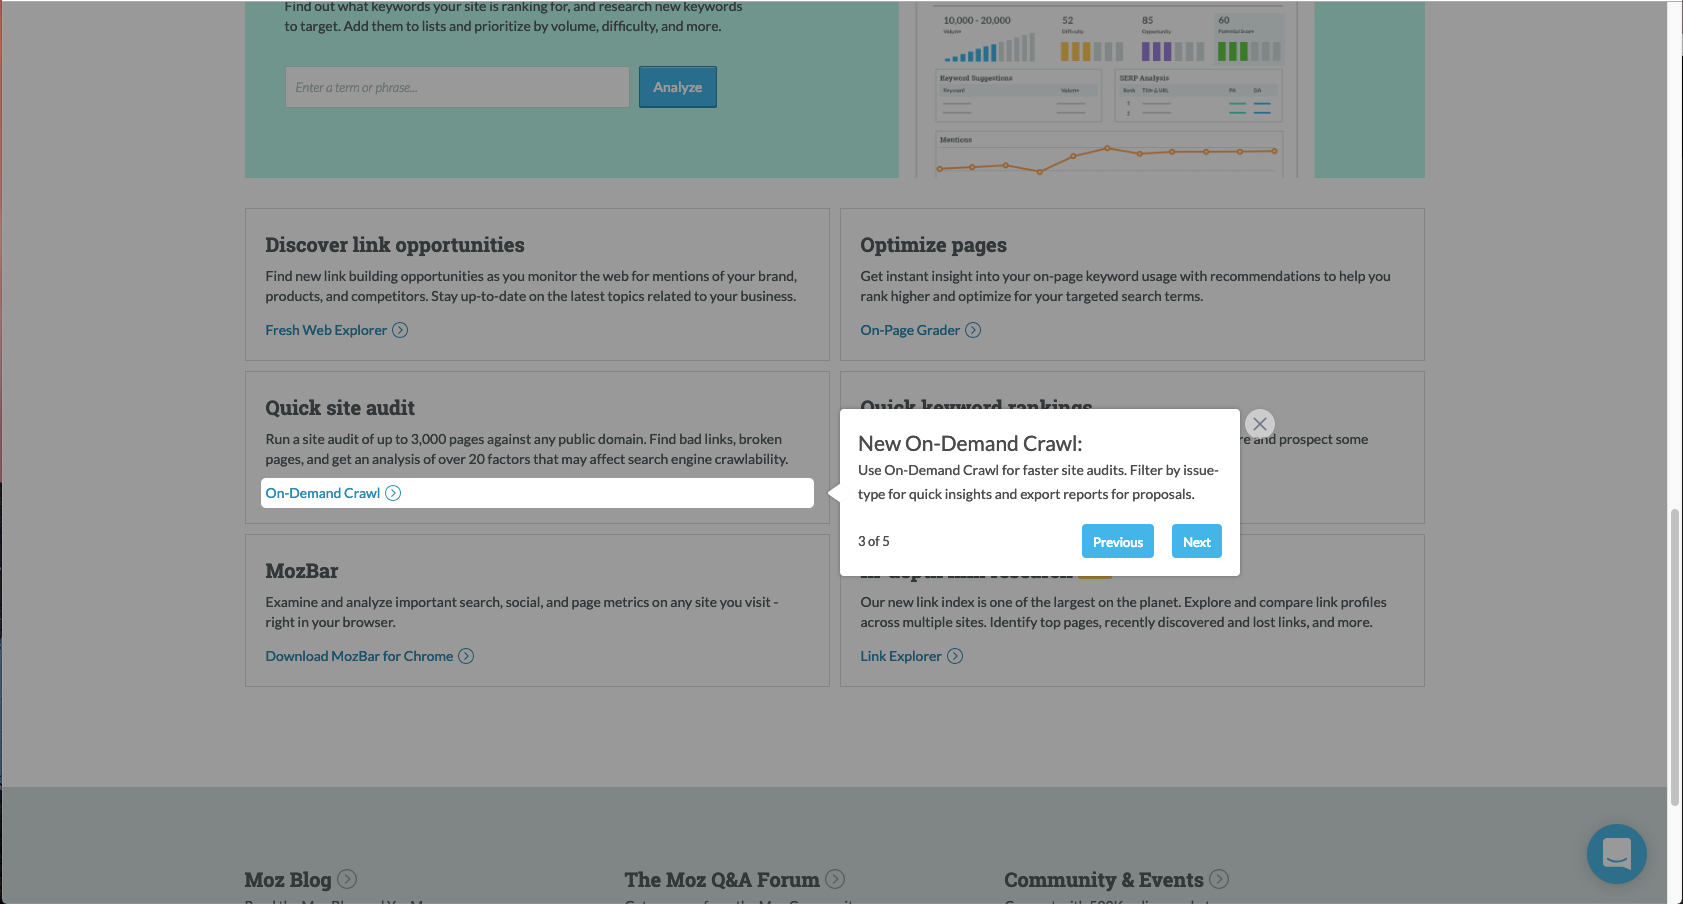Click the Discover link opportunities heading
Viewport: 1683px width, 904px height.
coord(395,245)
